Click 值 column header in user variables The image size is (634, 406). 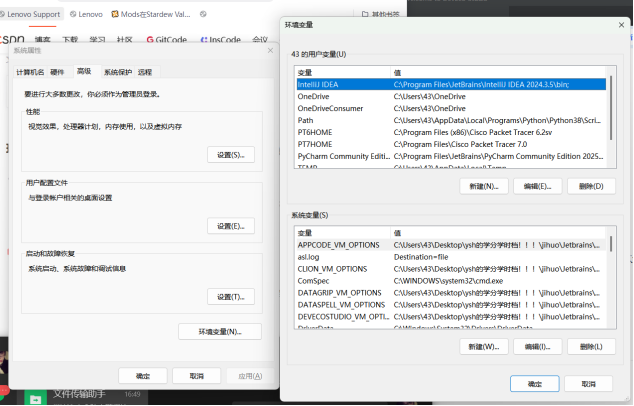(499, 73)
